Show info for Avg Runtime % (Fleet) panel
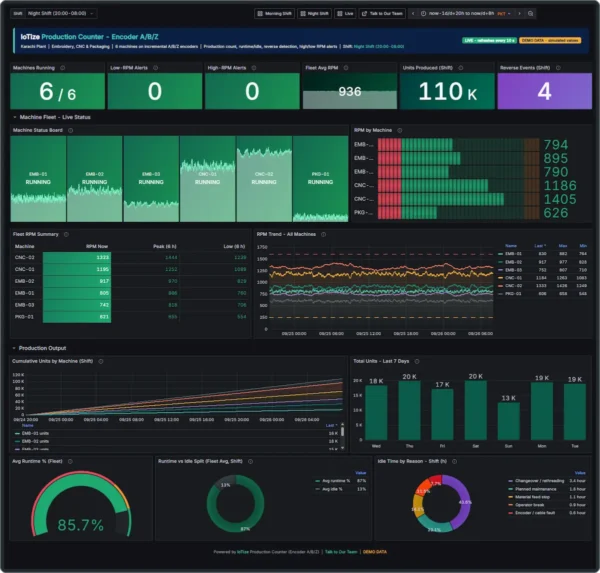The image size is (600, 573). coord(70,461)
